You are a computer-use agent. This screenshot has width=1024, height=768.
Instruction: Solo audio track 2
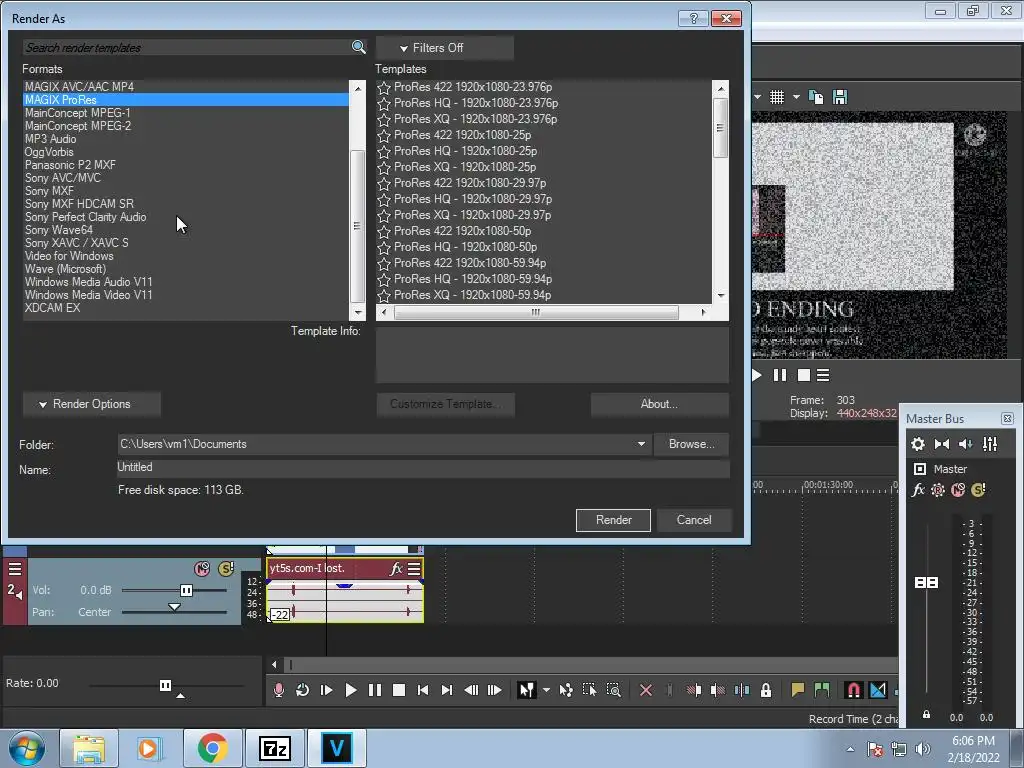[226, 568]
